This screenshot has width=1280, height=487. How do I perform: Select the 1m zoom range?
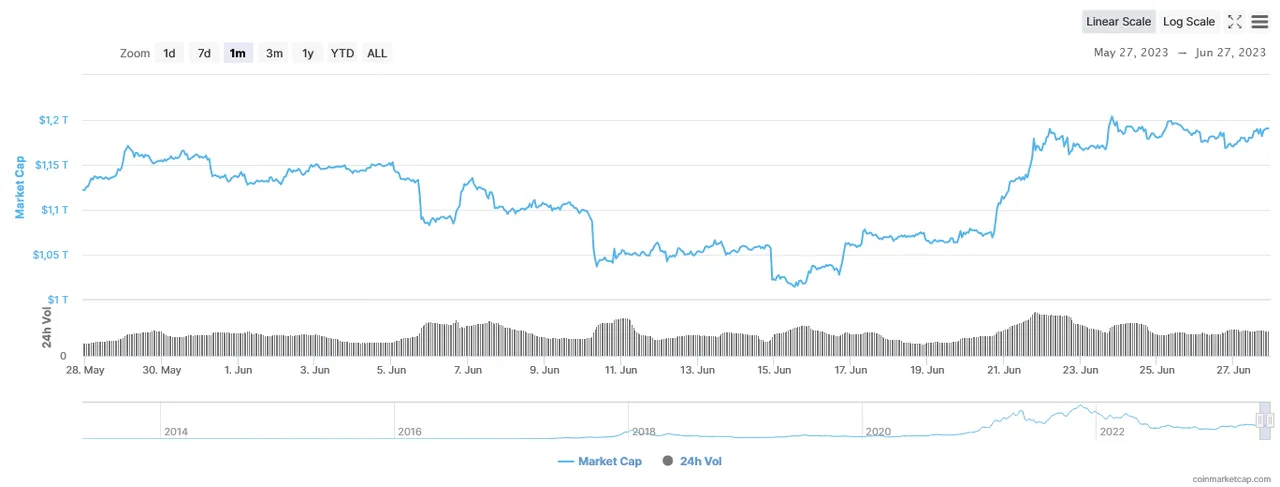tap(237, 53)
